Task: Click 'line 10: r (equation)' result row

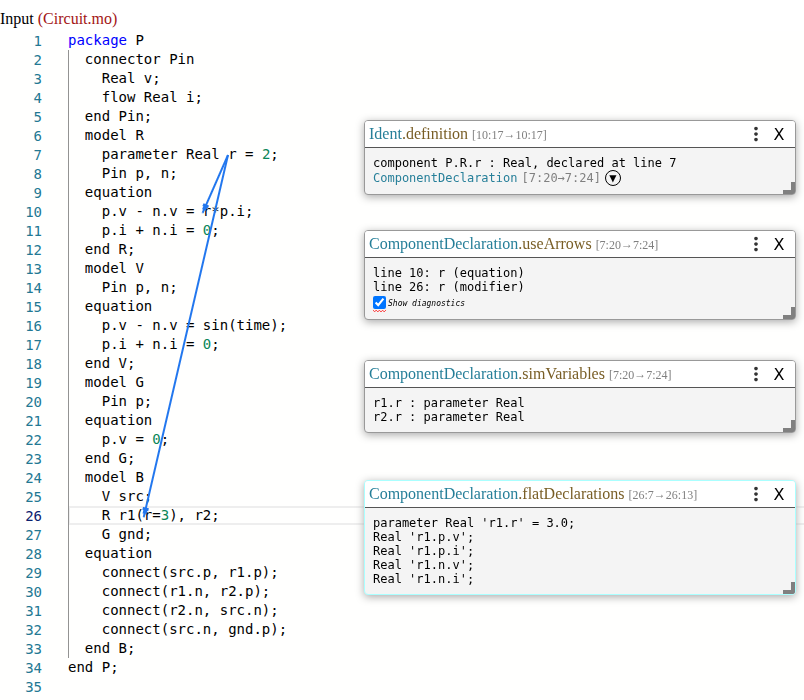Action: click(x=448, y=272)
